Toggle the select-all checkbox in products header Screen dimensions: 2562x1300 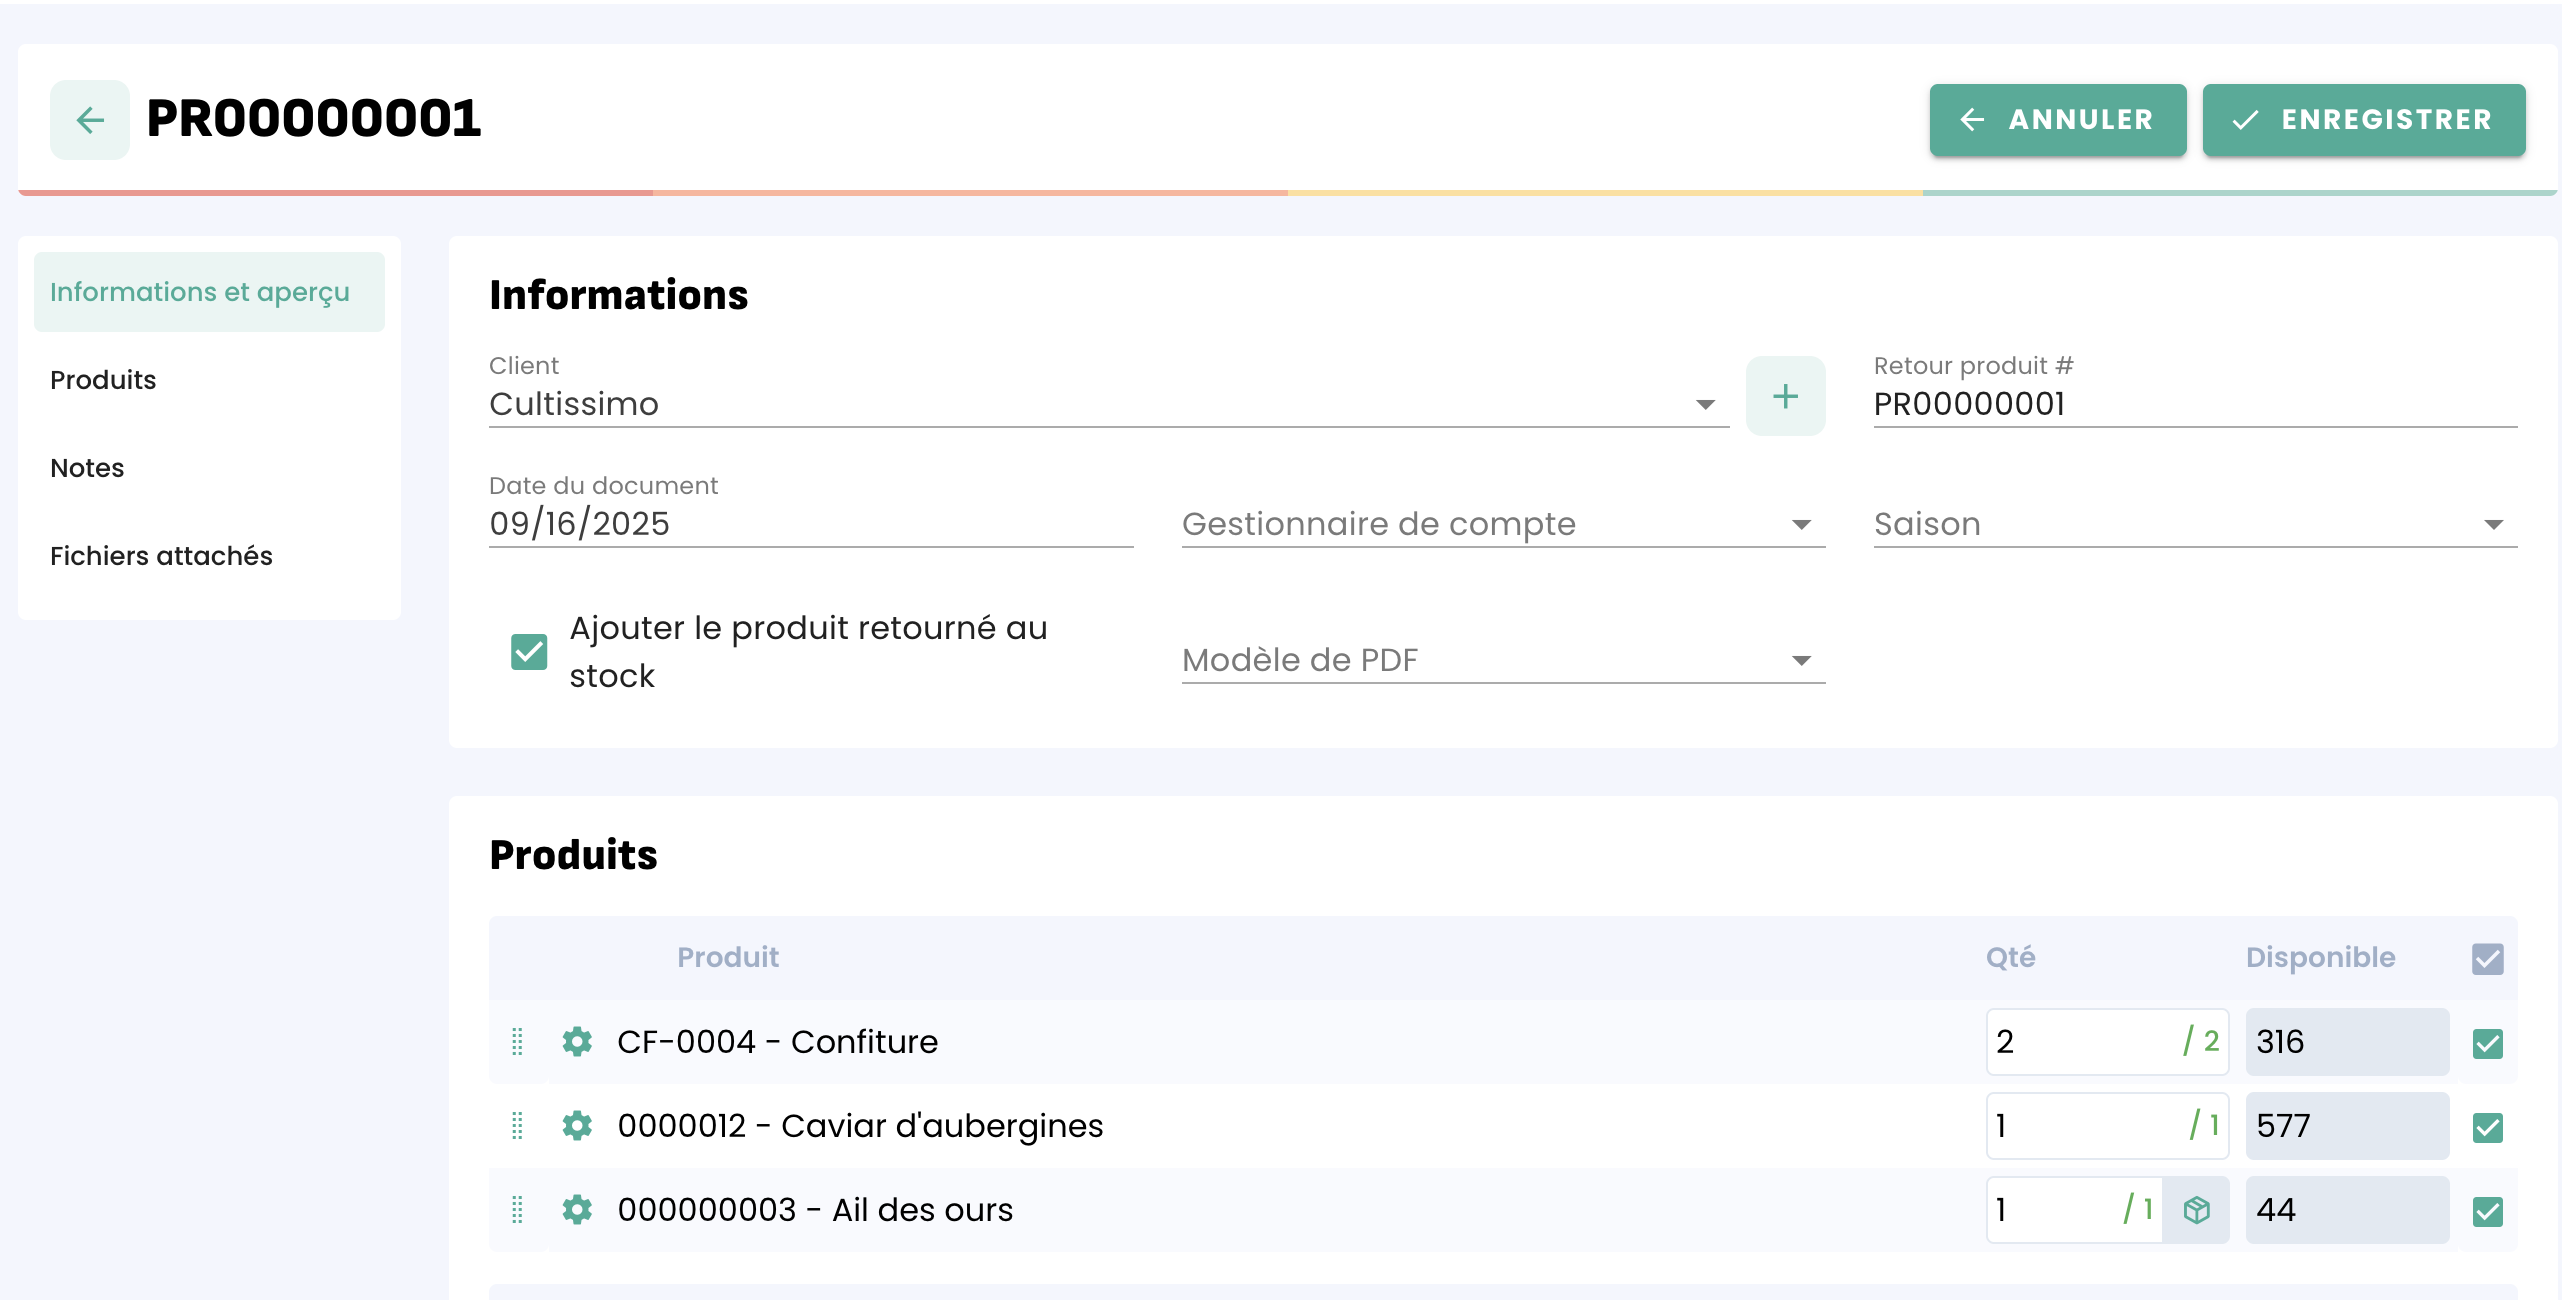pos(2487,959)
